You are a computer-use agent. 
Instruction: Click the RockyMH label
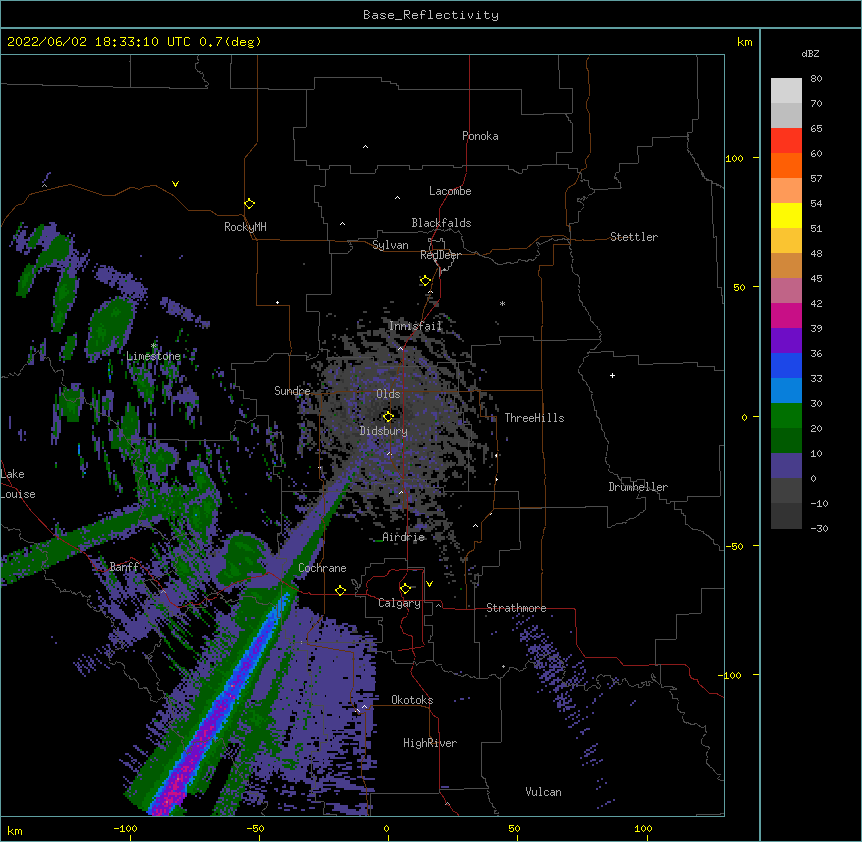pyautogui.click(x=245, y=227)
